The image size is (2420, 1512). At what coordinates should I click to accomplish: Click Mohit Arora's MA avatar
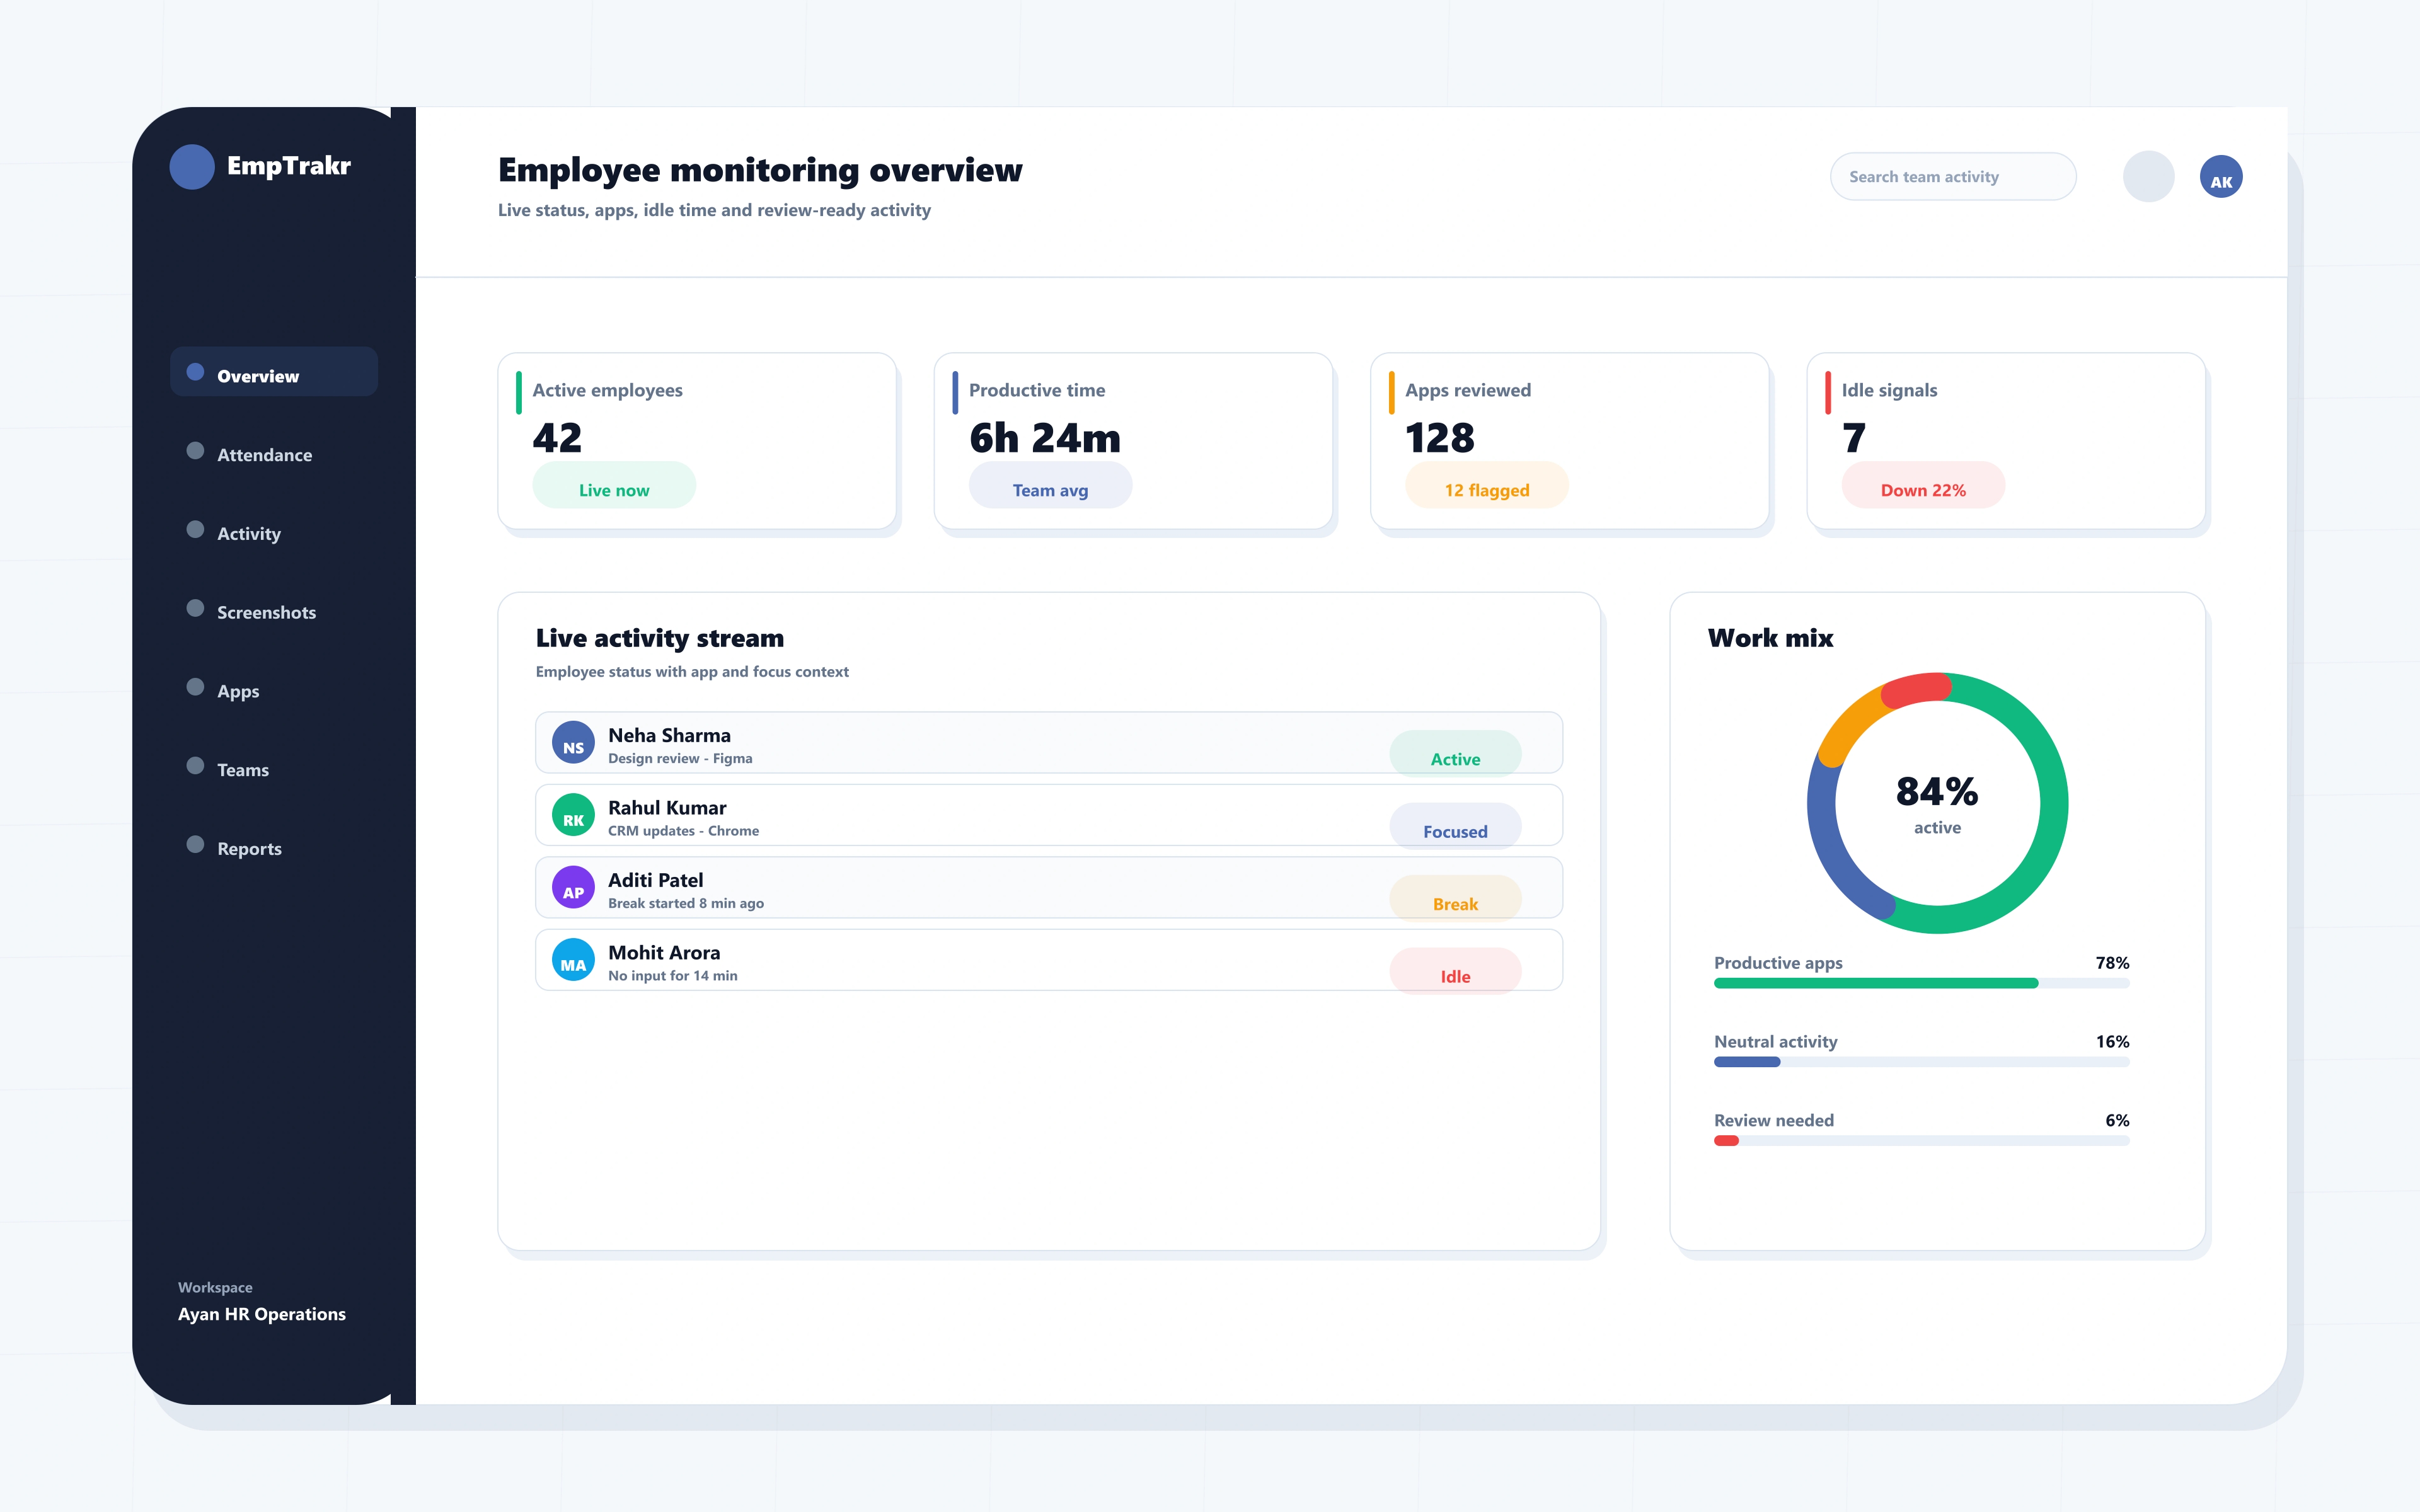tap(573, 960)
